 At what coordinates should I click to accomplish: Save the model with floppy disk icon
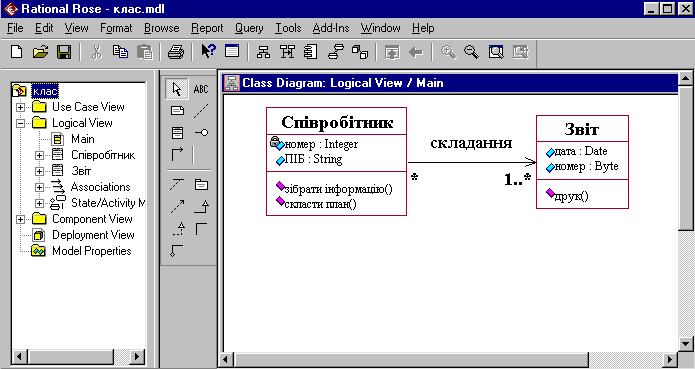pyautogui.click(x=64, y=52)
